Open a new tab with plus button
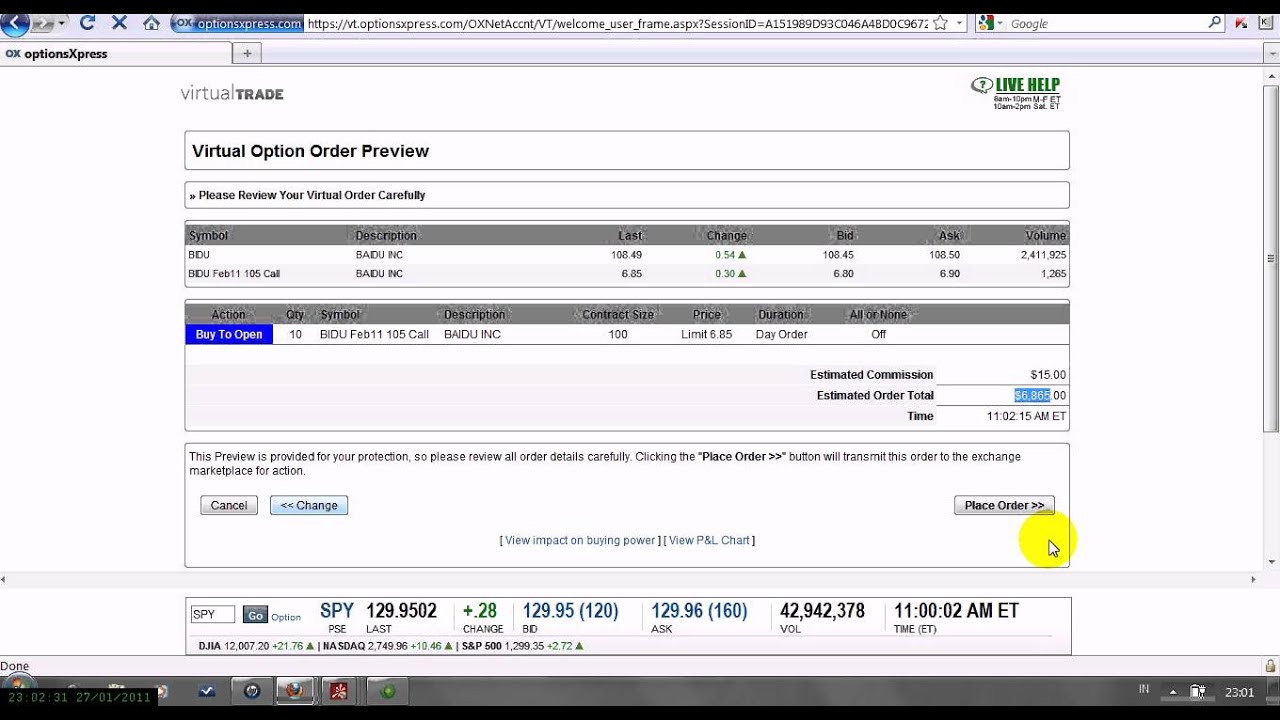 (247, 54)
